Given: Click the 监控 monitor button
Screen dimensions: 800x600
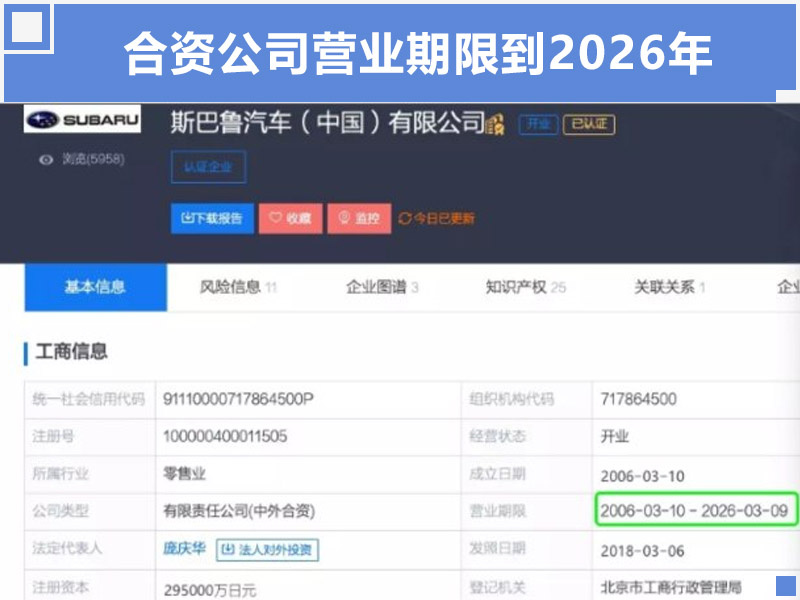Looking at the screenshot, I should pos(359,218).
